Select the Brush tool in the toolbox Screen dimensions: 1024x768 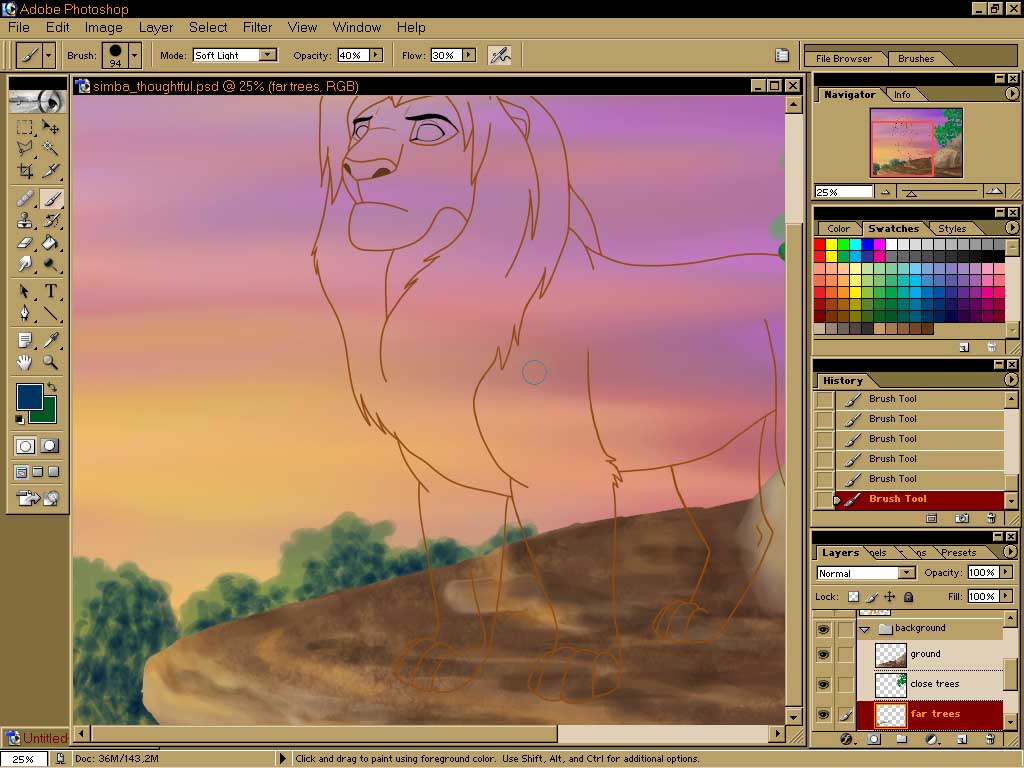point(52,198)
